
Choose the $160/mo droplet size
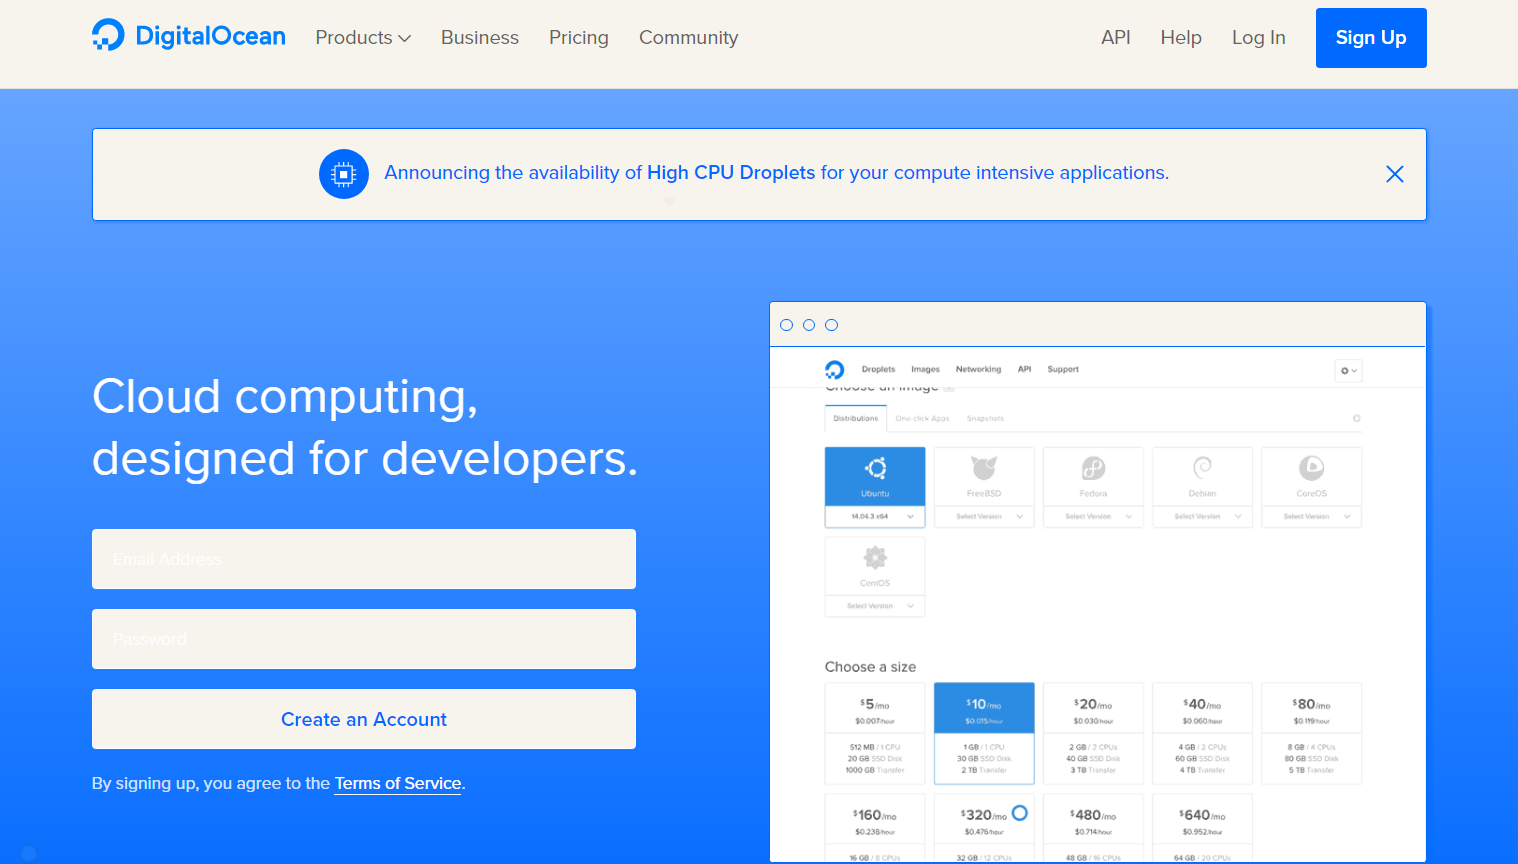coord(875,827)
